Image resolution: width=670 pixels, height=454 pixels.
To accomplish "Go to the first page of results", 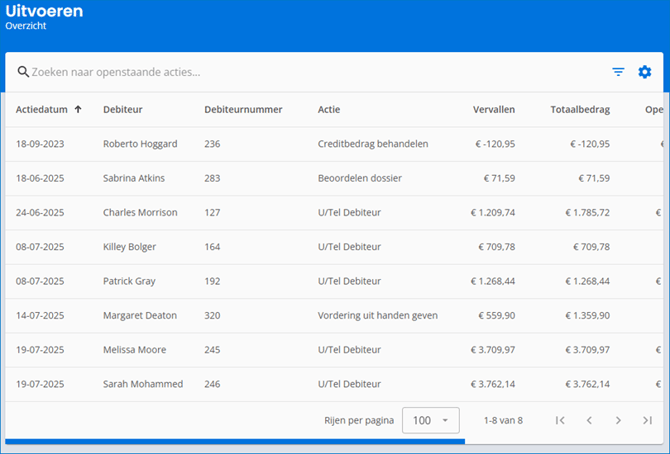I will click(x=560, y=421).
